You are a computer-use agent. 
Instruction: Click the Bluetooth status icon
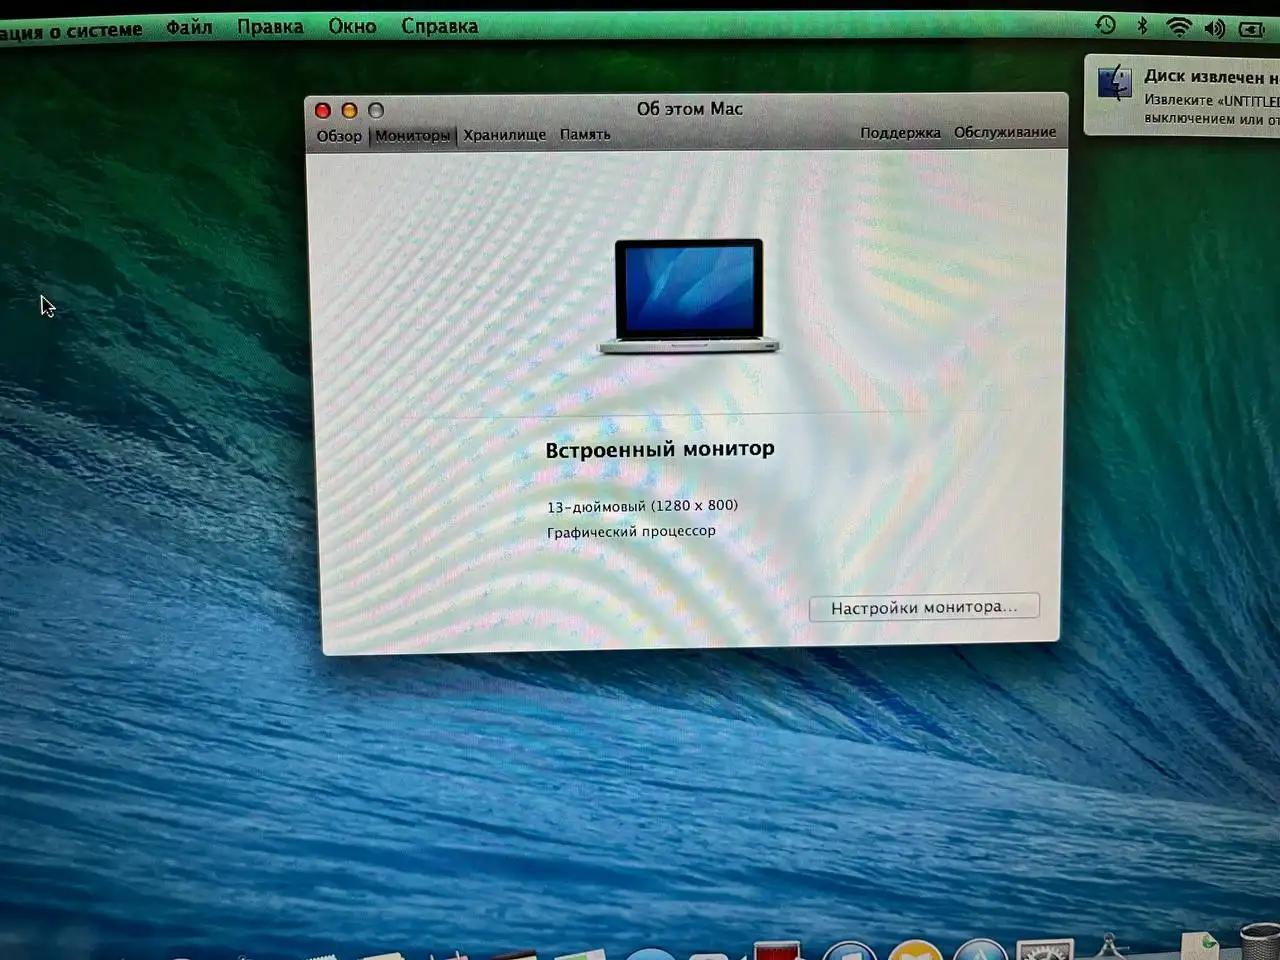1142,26
